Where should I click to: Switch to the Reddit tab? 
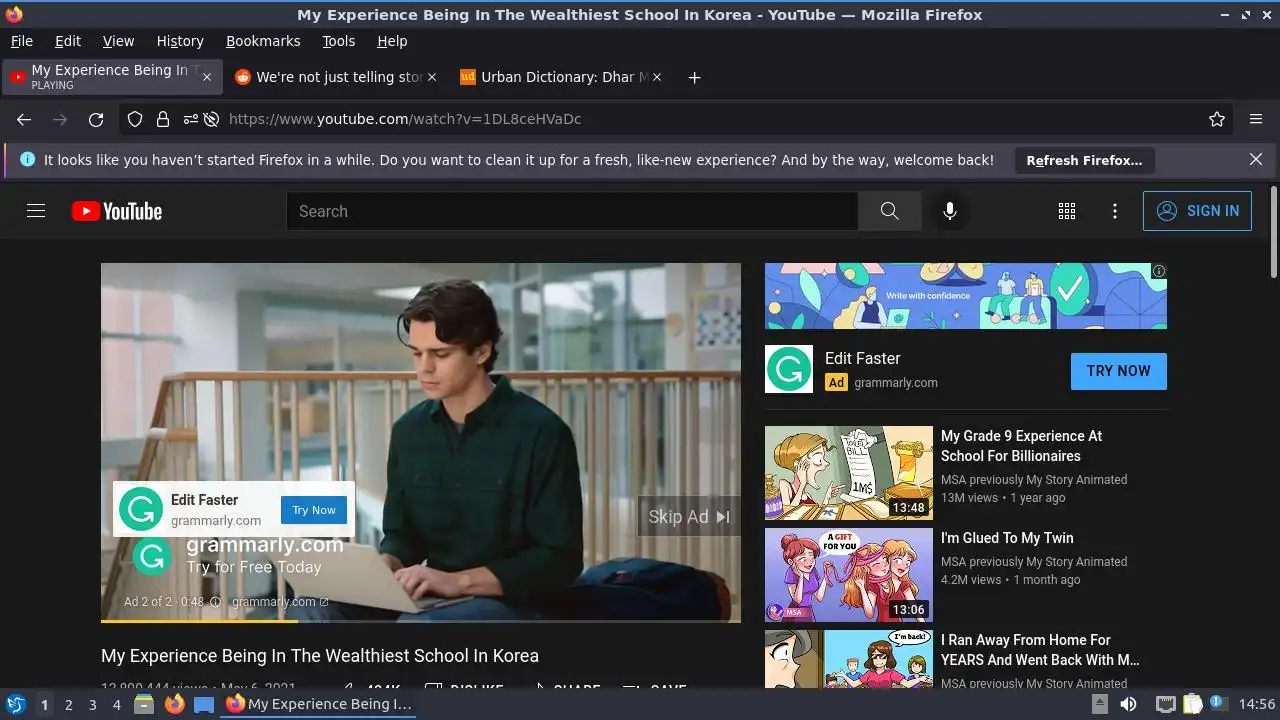click(x=335, y=77)
